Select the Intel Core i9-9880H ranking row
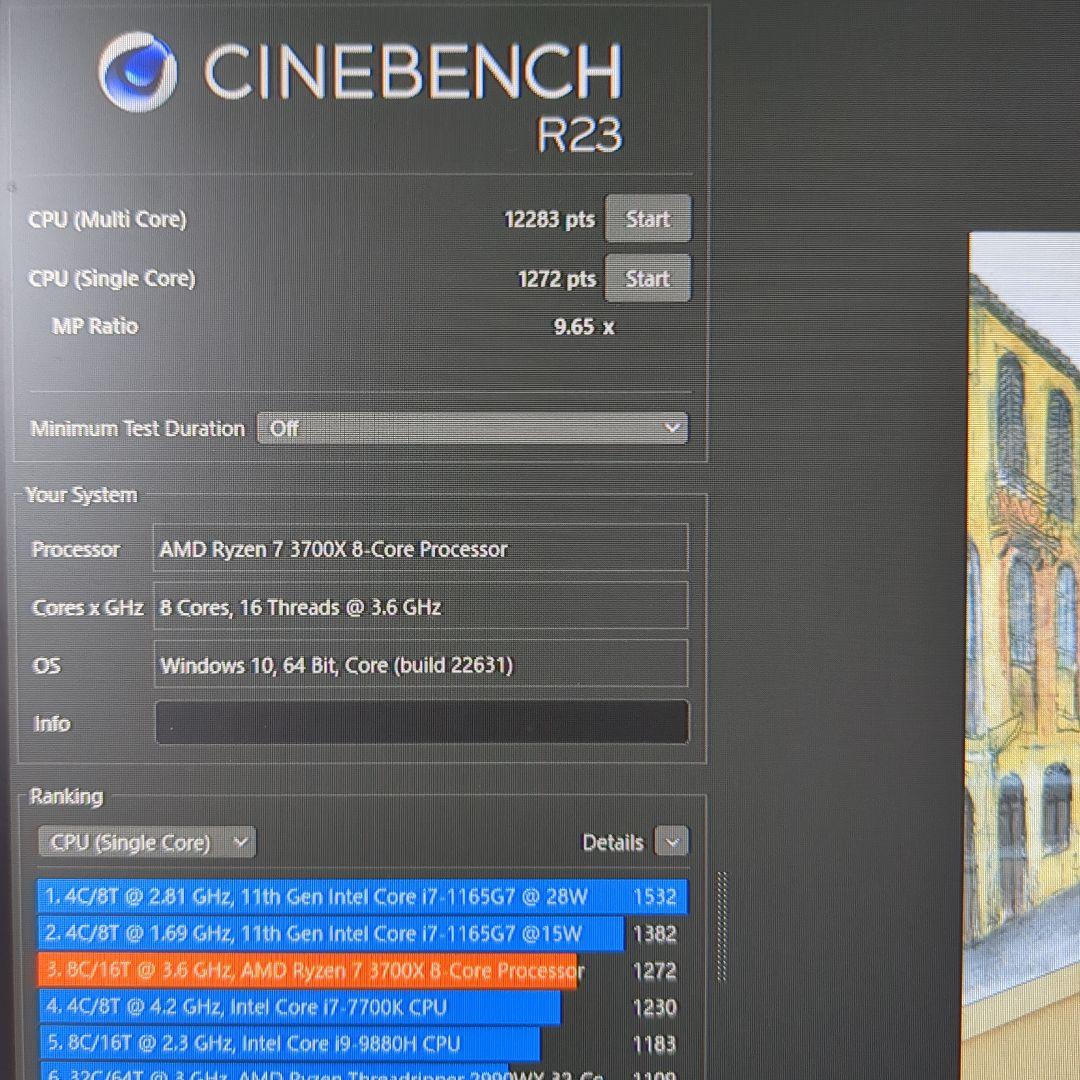 [x=290, y=1044]
